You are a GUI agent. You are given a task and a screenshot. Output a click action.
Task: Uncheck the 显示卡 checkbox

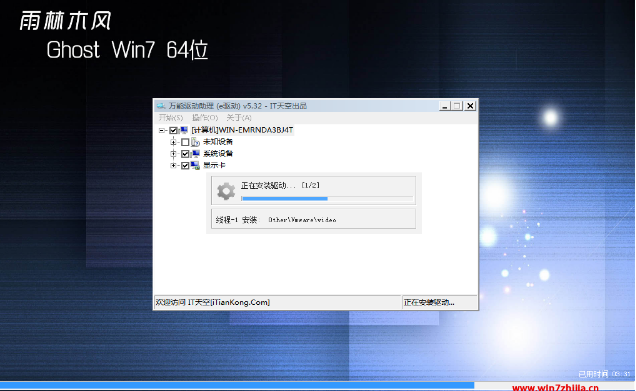pos(185,165)
